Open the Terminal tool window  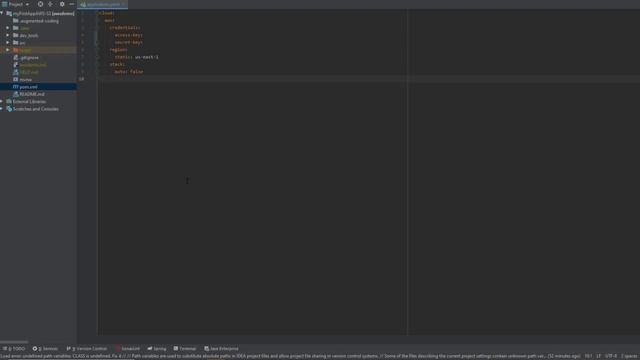tap(185, 349)
